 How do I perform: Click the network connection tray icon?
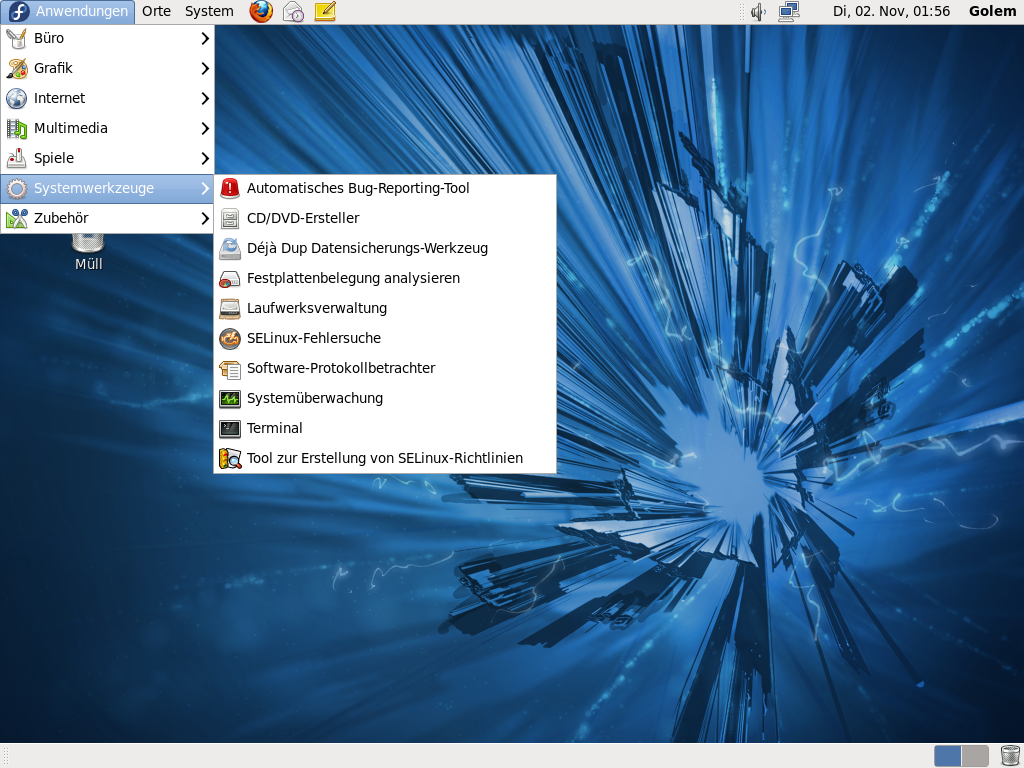pyautogui.click(x=789, y=12)
